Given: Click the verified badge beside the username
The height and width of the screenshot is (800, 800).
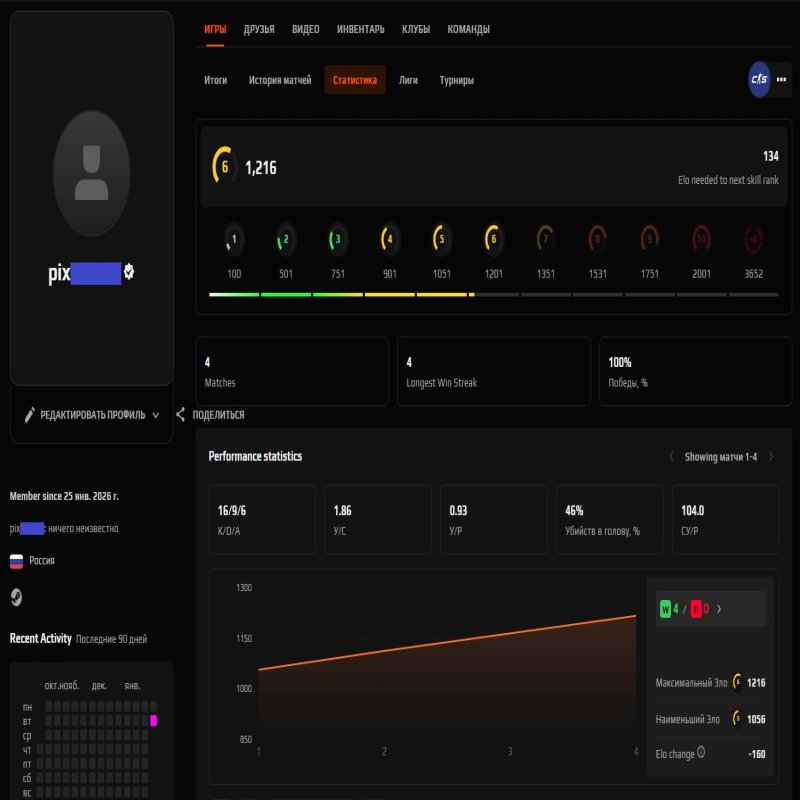Looking at the screenshot, I should coord(129,270).
